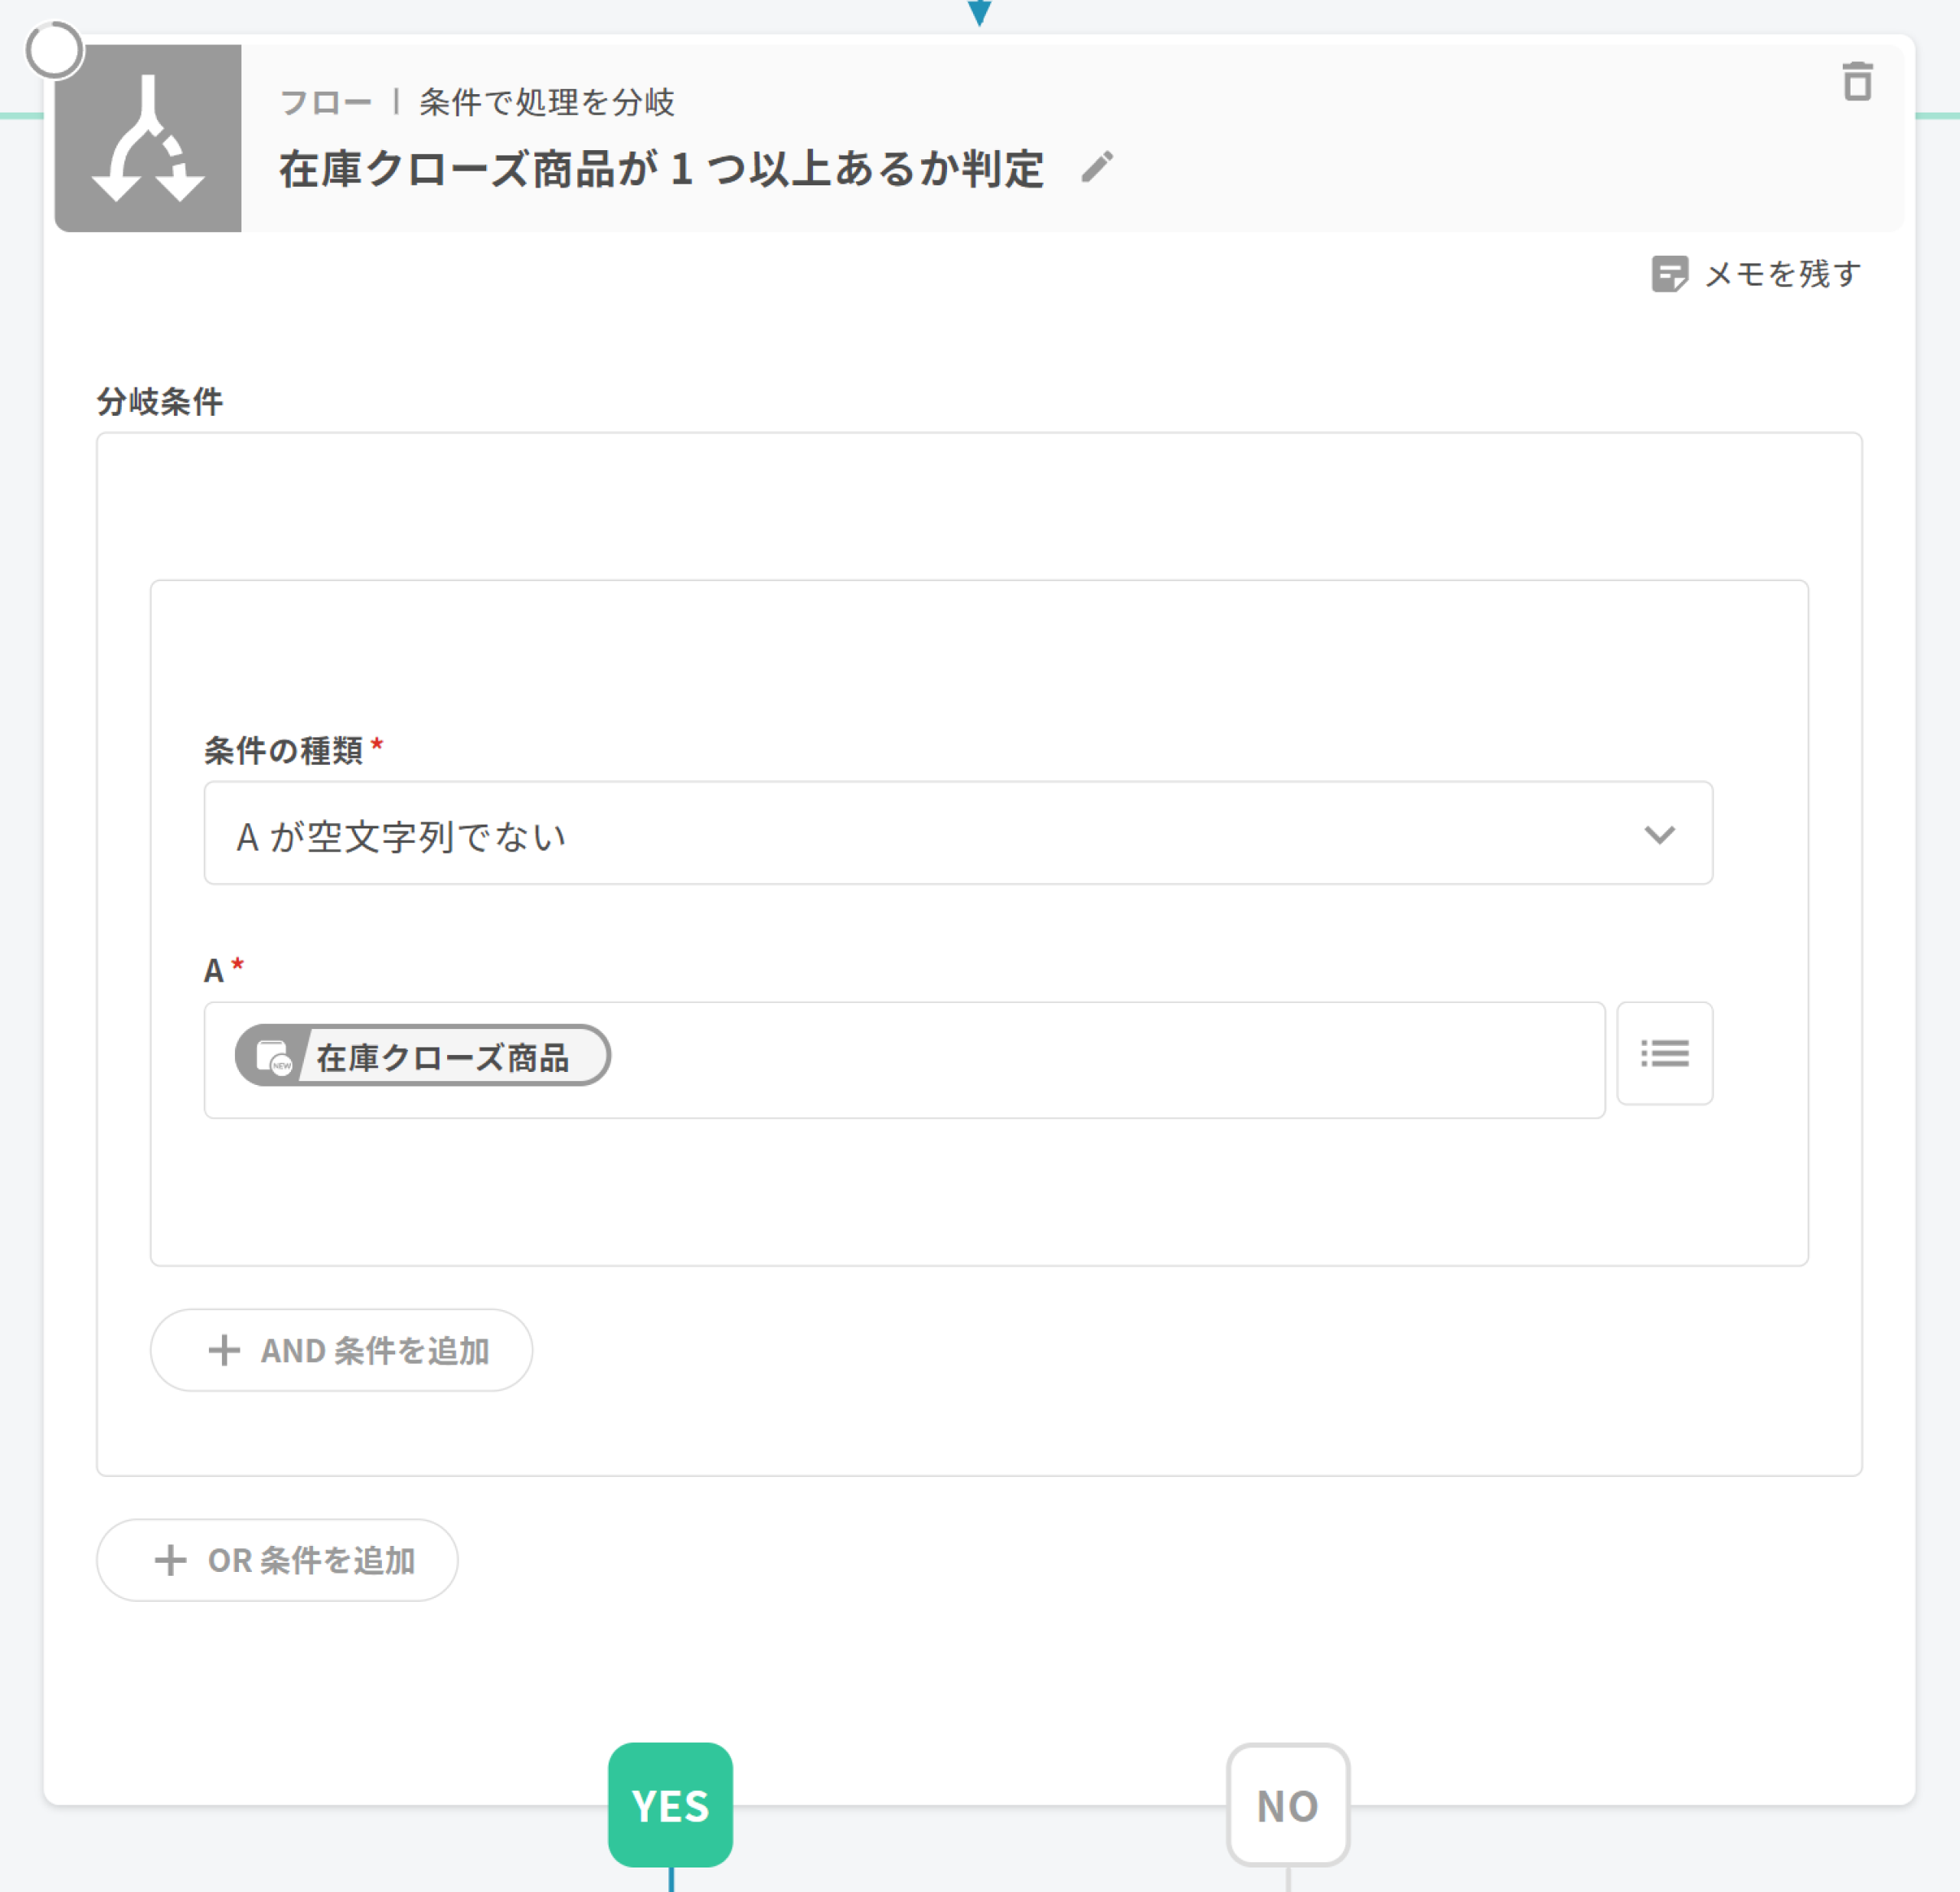Click the trash icon to delete step
This screenshot has height=1892, width=1960.
point(1857,82)
